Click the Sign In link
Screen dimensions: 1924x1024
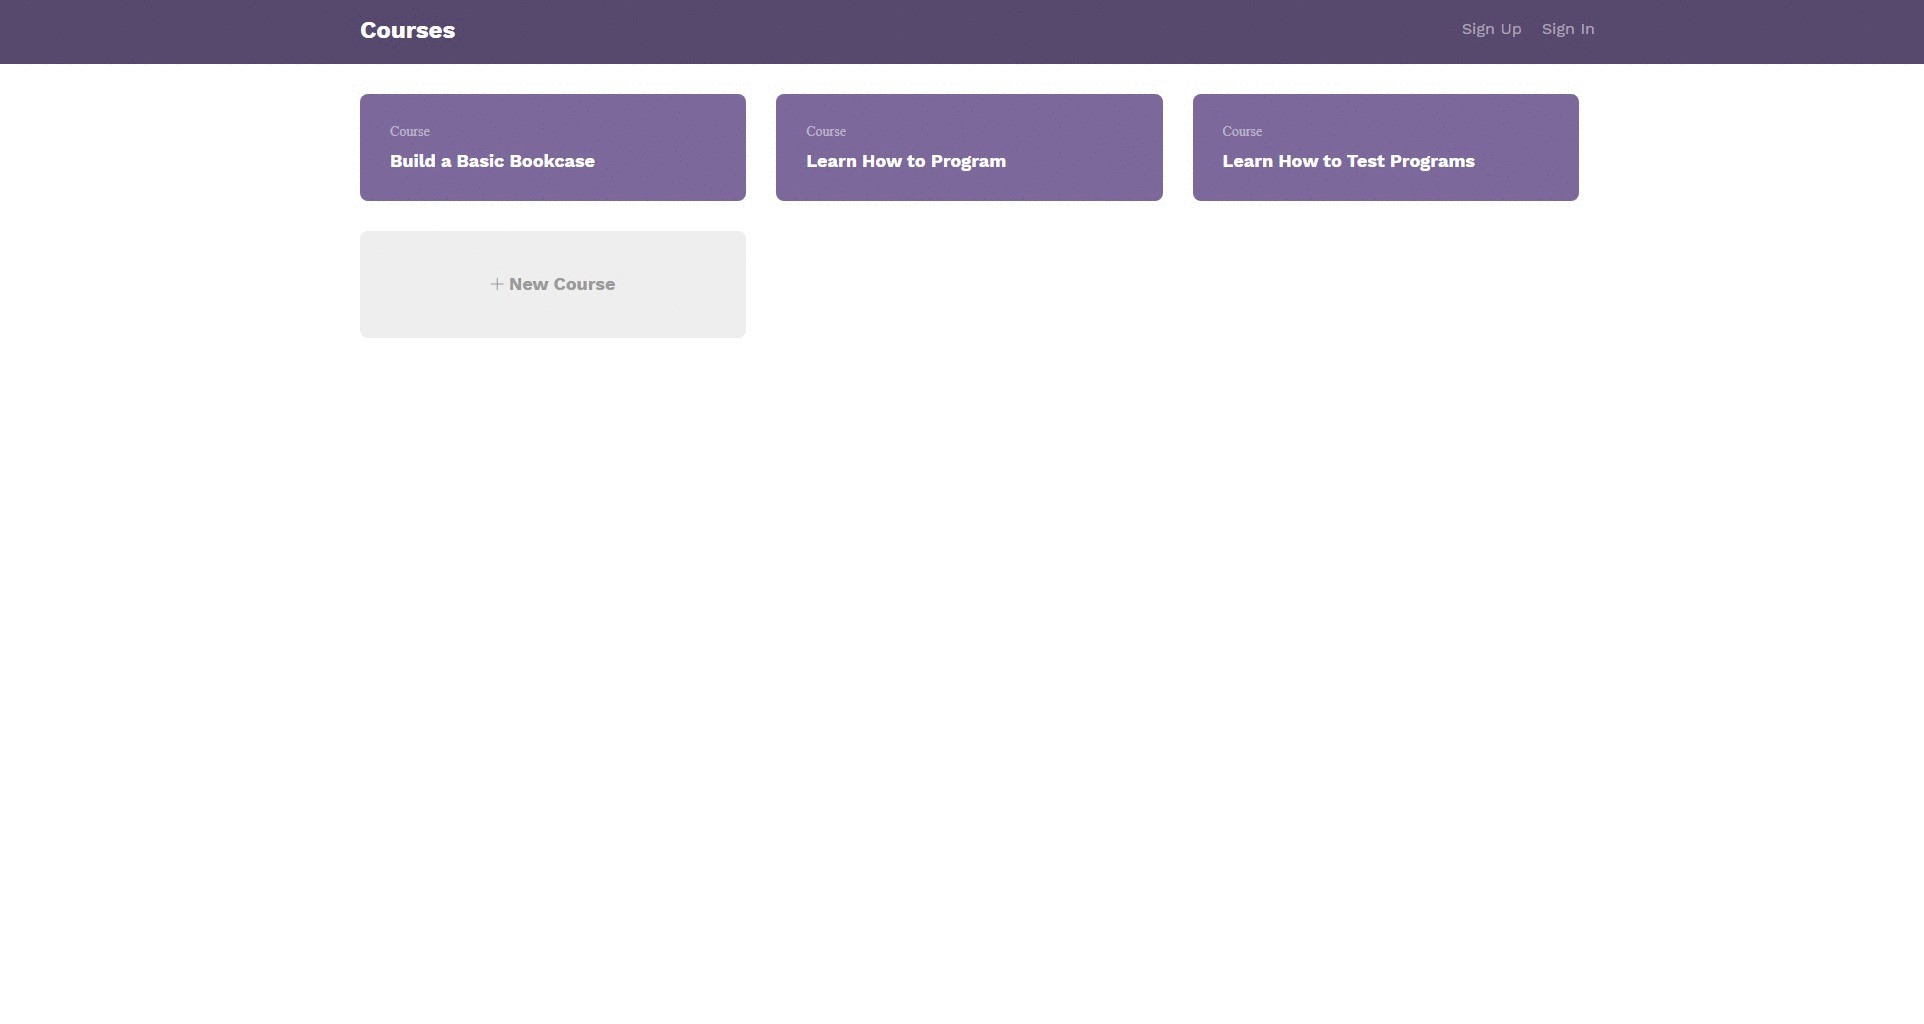(1567, 29)
